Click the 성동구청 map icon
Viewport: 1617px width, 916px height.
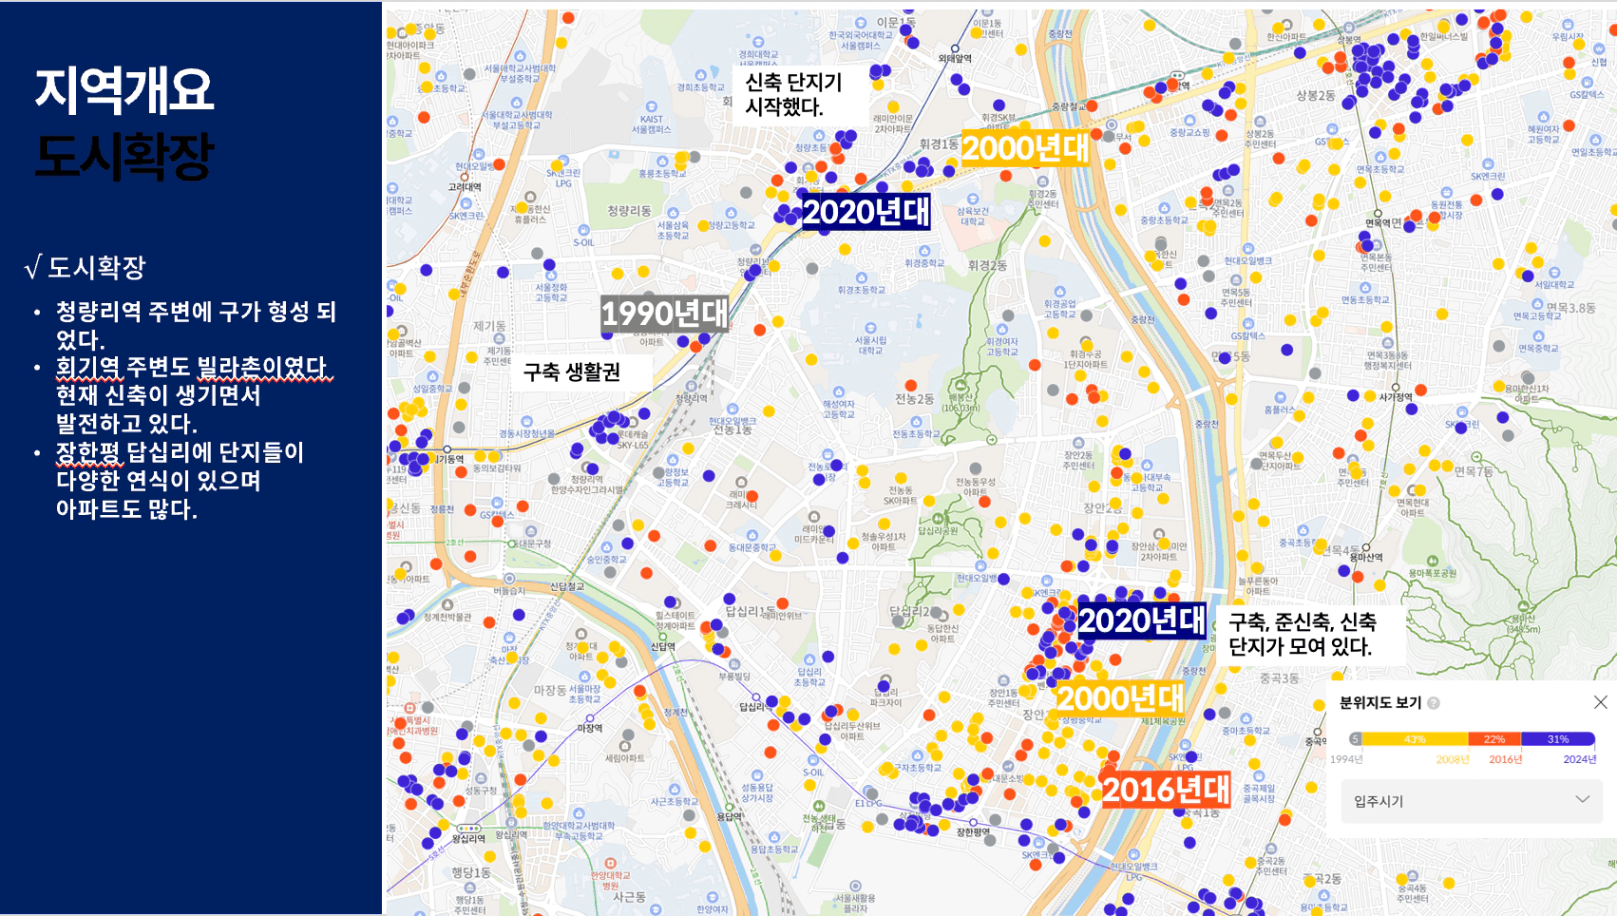pos(480,778)
